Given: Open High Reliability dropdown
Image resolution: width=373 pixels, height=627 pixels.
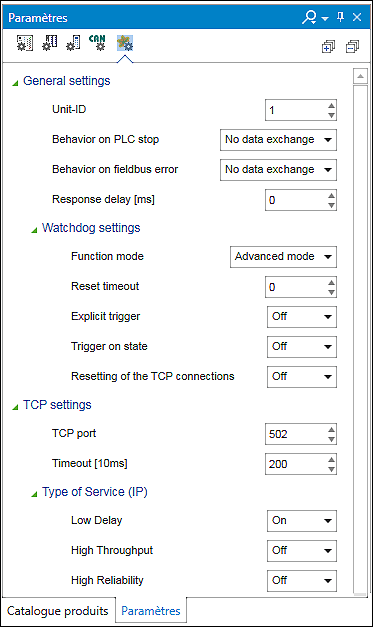Looking at the screenshot, I should click(302, 581).
